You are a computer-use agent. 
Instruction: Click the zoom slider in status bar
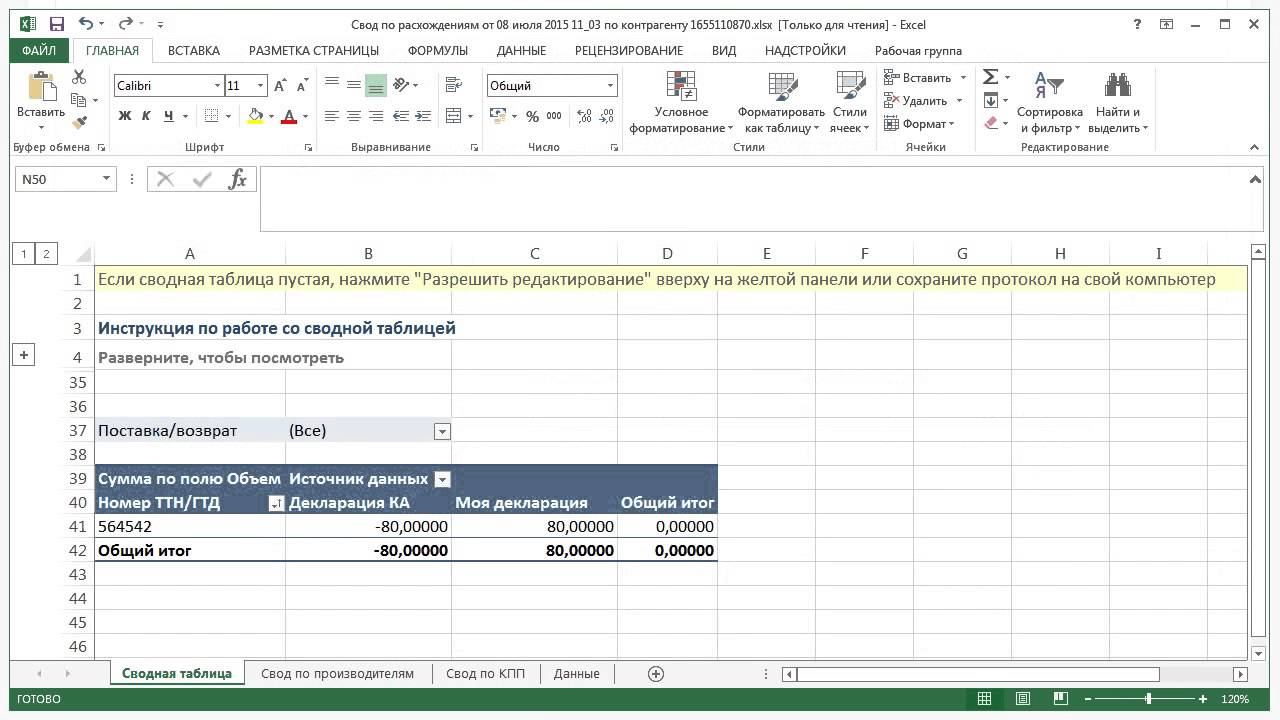1148,699
